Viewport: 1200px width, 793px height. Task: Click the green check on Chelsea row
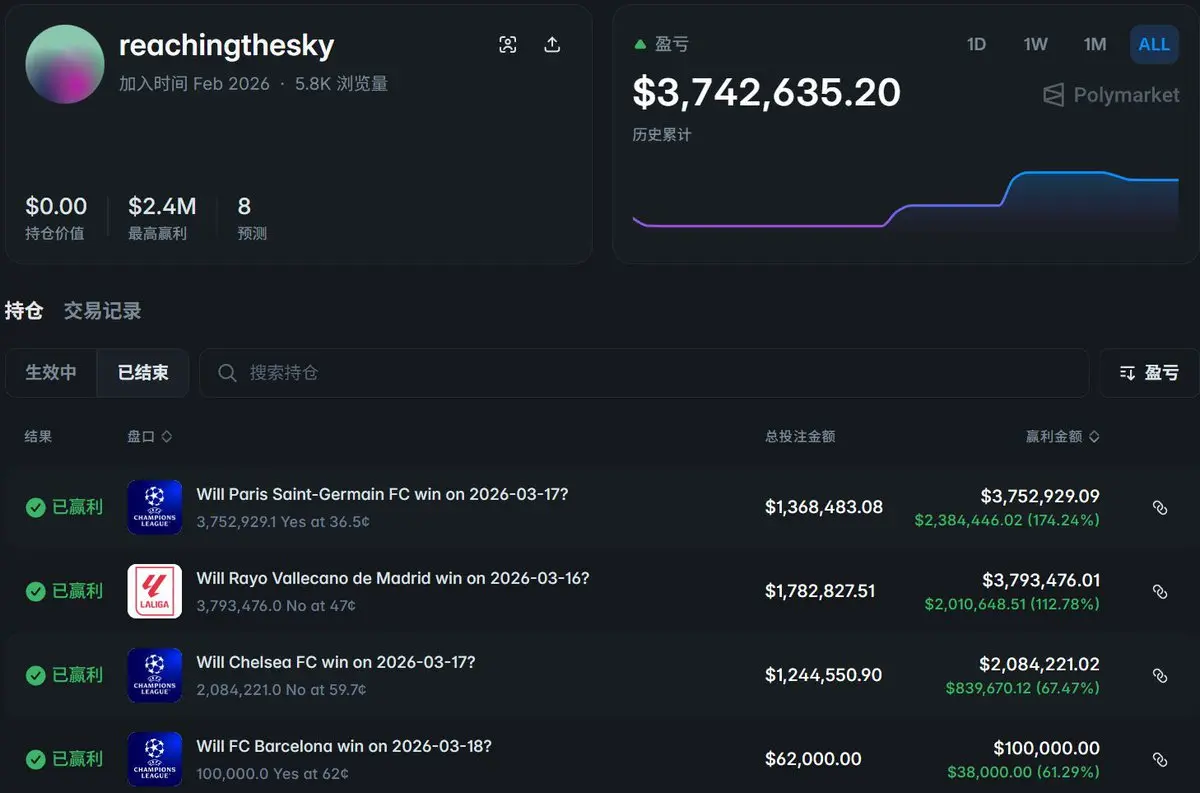click(x=36, y=675)
